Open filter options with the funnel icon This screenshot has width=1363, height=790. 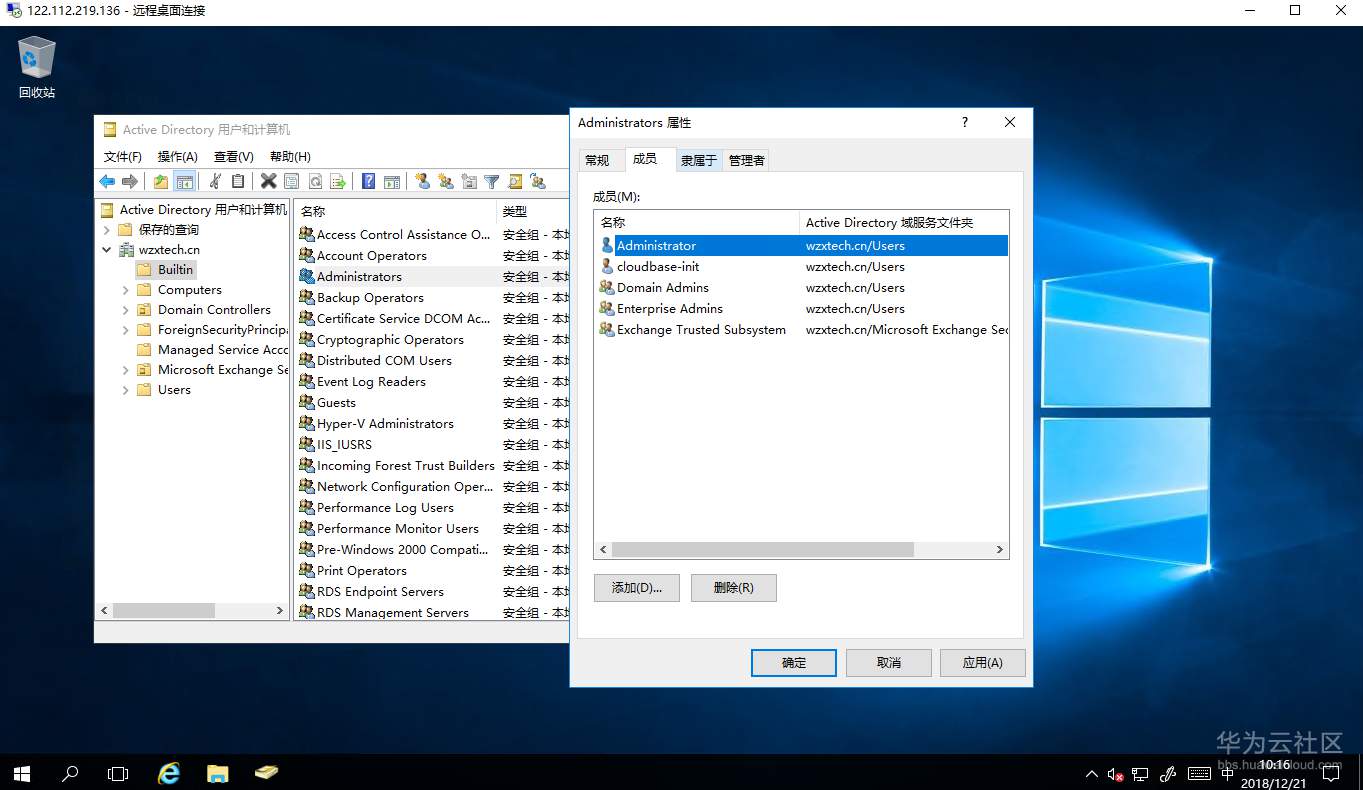491,181
